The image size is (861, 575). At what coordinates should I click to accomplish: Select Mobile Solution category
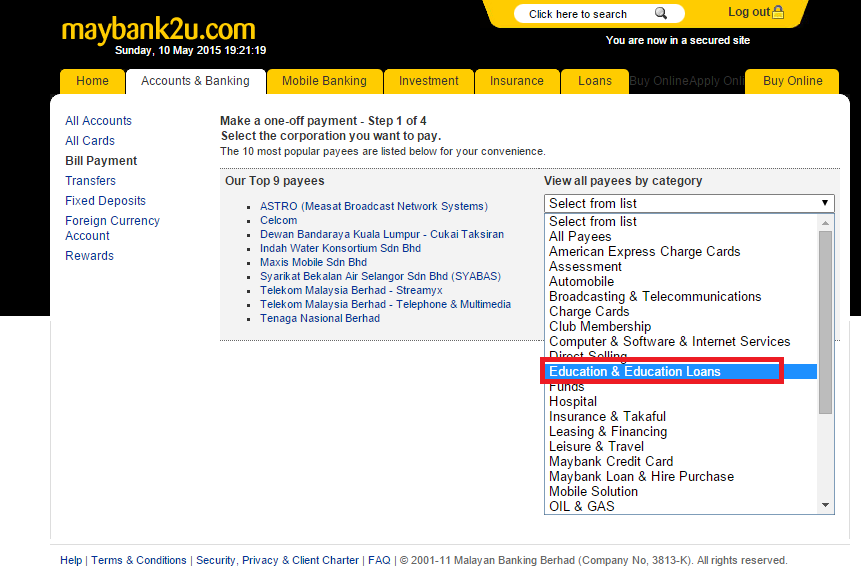point(593,492)
